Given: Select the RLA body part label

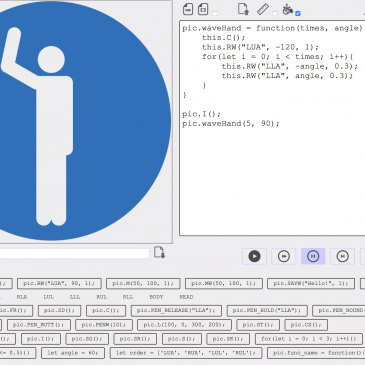Looking at the screenshot, I should 22,297.
